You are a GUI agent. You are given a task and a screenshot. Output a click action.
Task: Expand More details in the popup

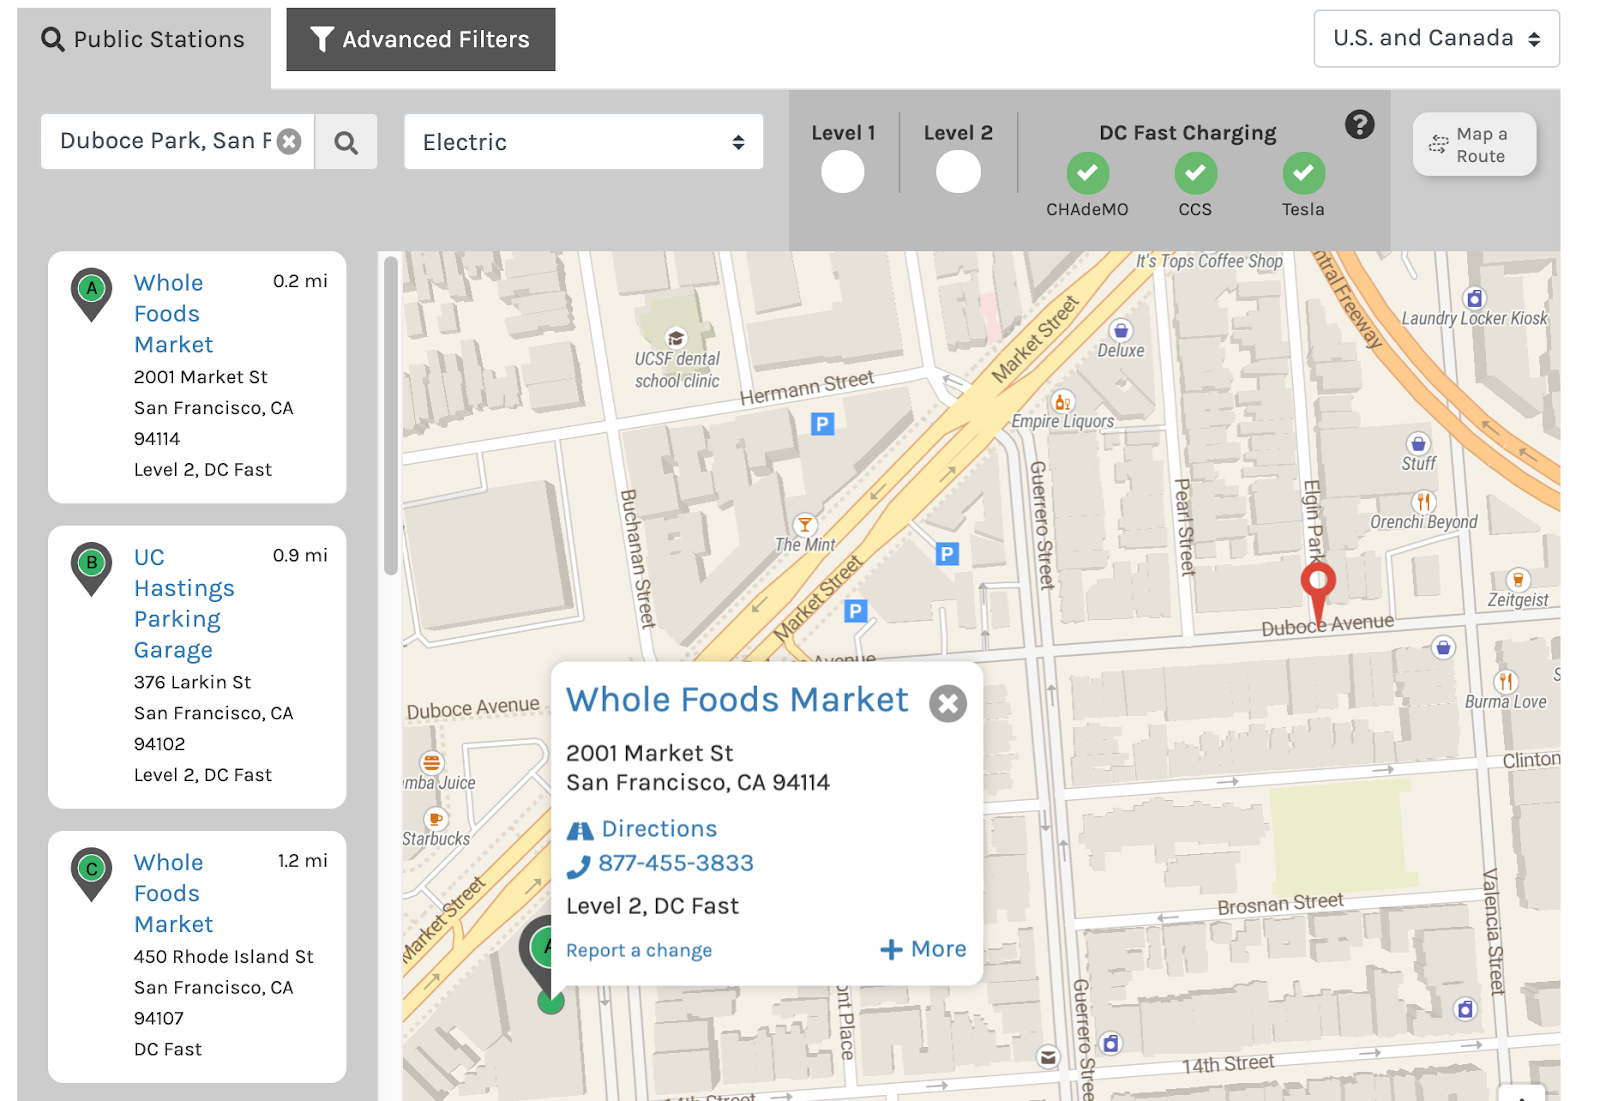tap(923, 949)
